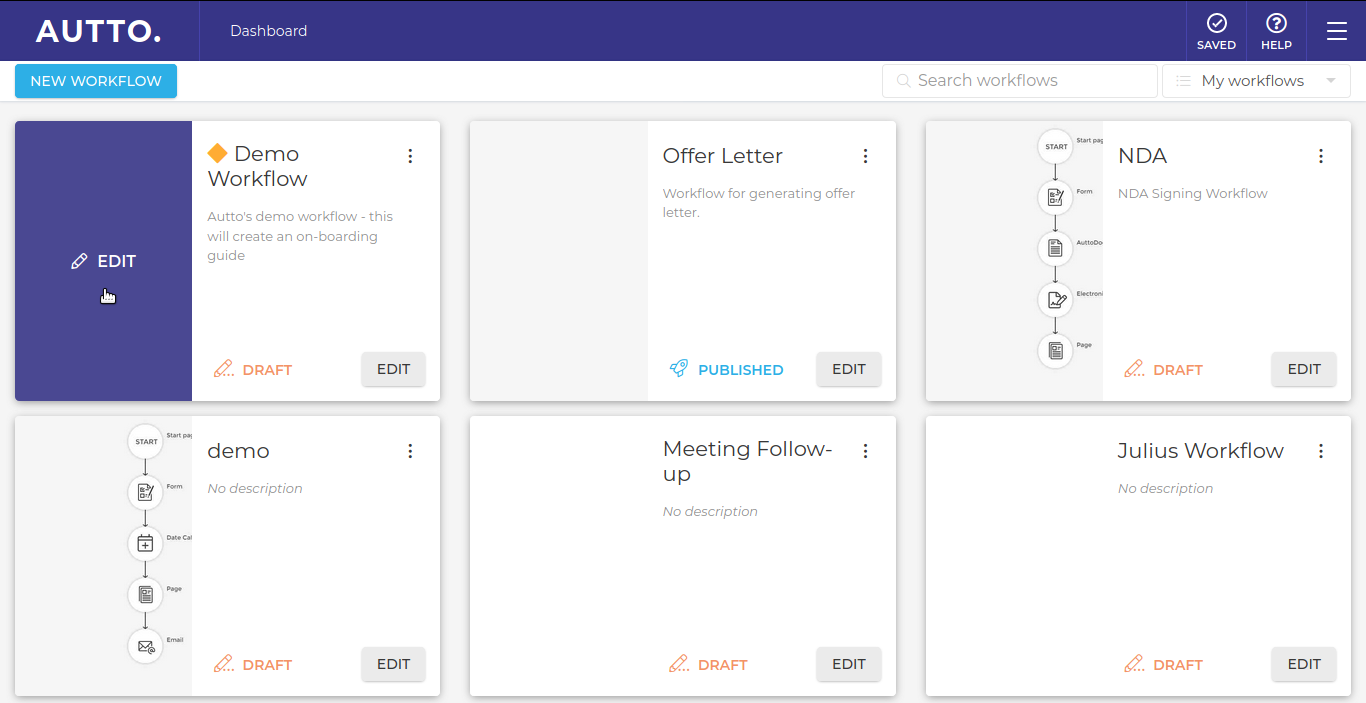Open three-dot menu for Demo Workflow
This screenshot has height=703, width=1366.
(x=410, y=156)
